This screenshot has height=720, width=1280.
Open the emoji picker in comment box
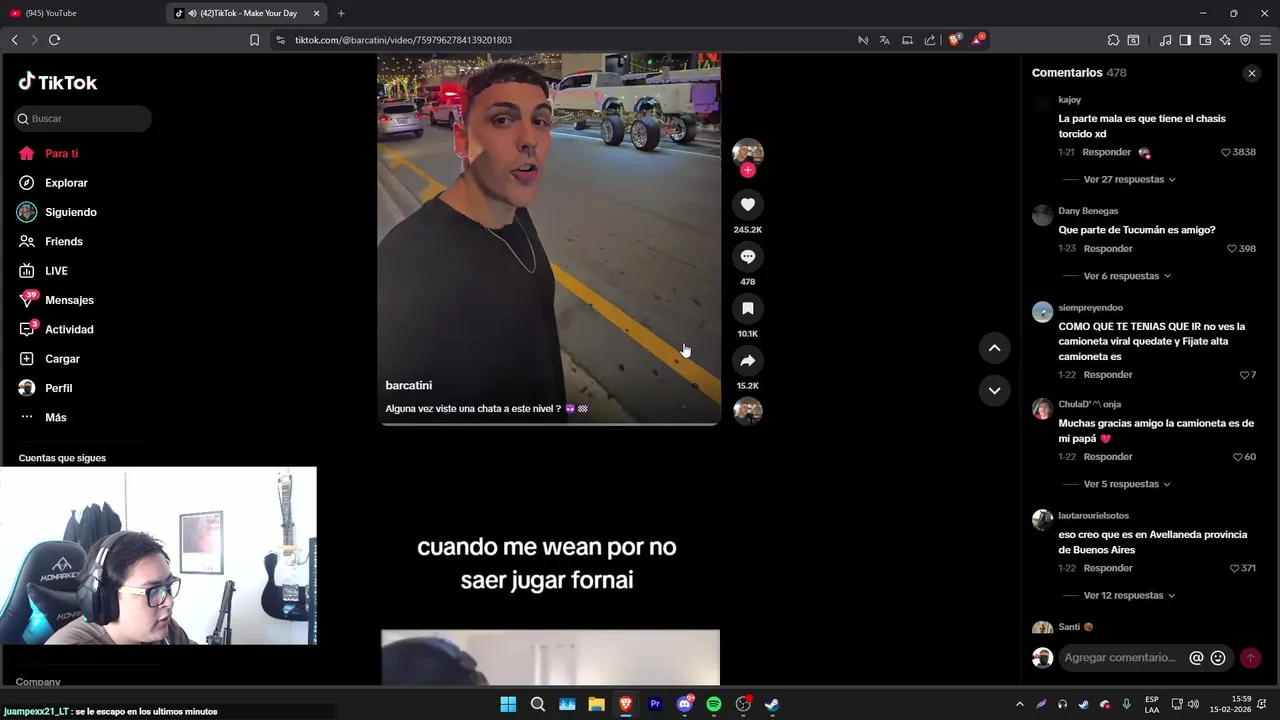1218,658
